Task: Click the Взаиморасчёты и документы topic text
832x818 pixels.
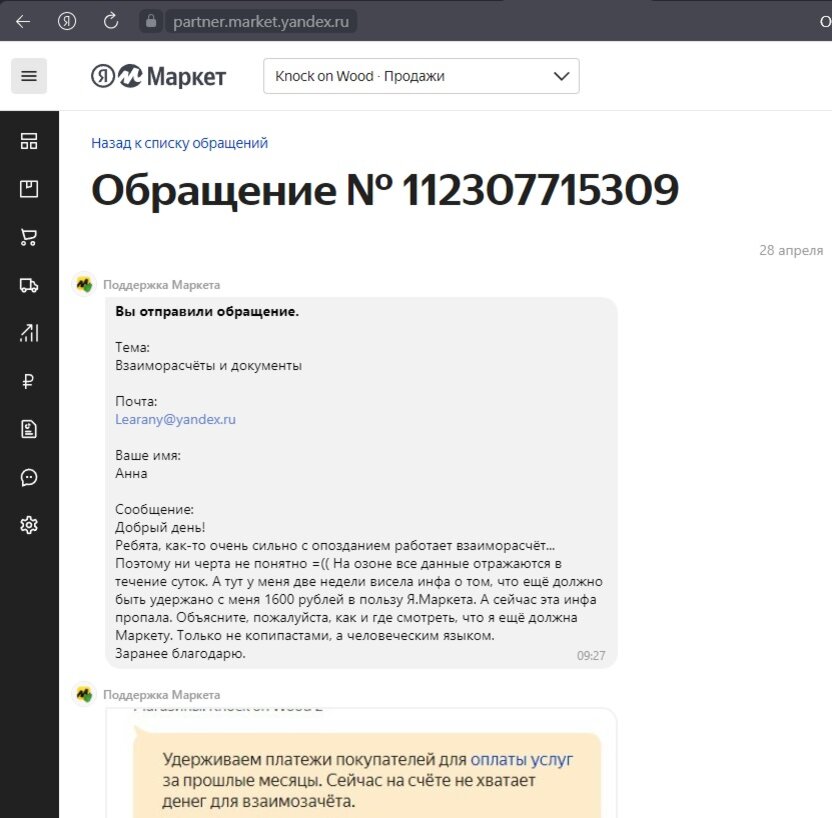Action: [x=209, y=366]
